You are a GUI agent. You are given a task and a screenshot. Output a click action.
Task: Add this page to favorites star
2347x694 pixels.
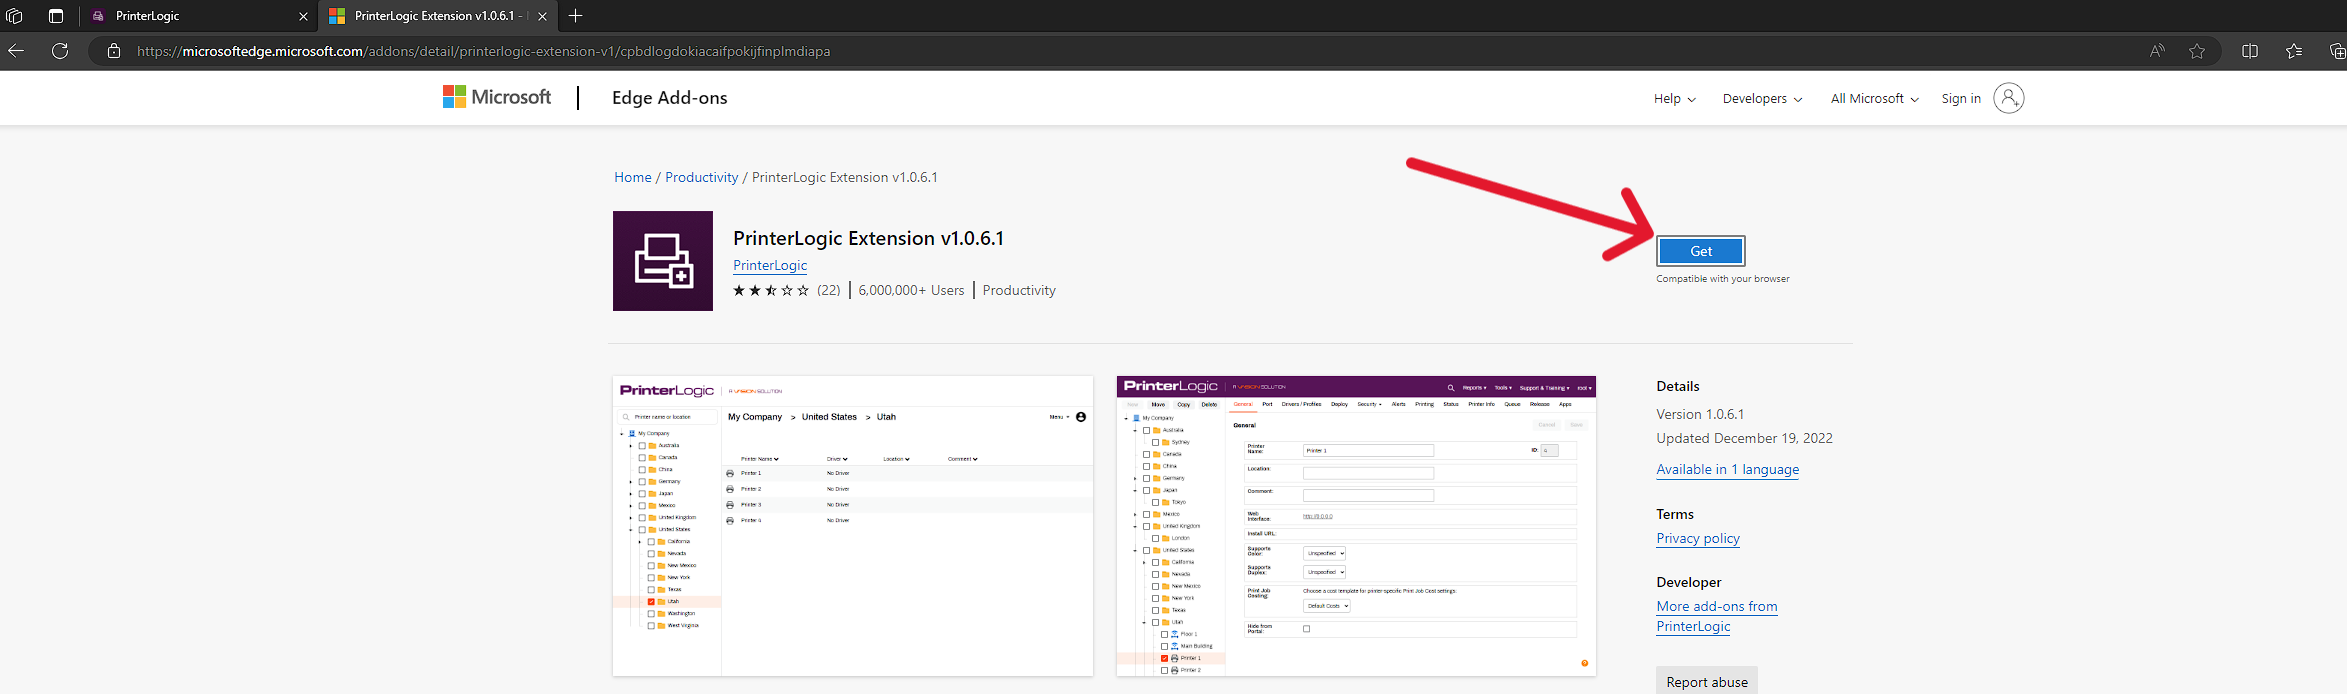(x=2197, y=51)
